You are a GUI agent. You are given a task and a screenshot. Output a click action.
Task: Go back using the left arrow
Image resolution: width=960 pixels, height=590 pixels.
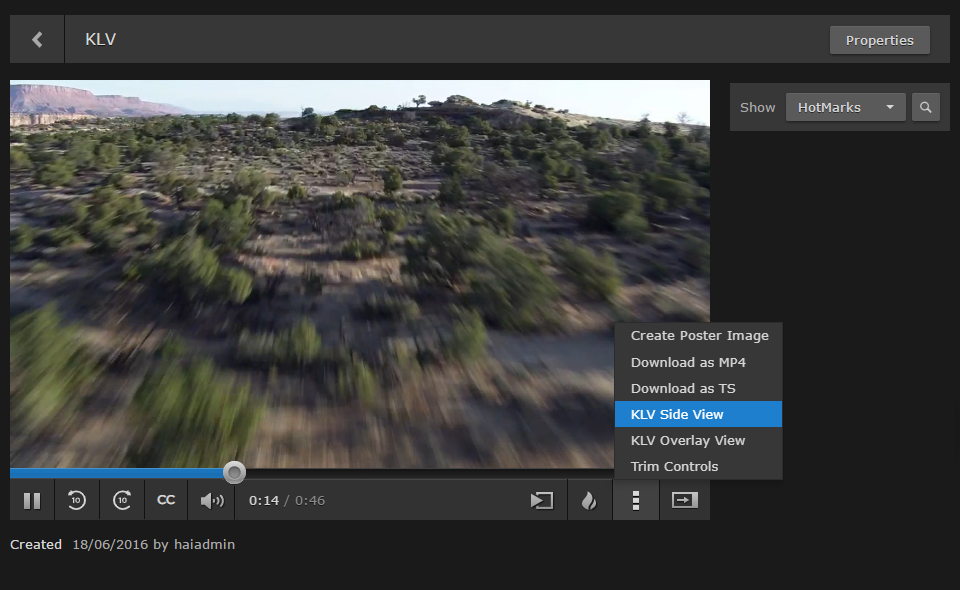36,40
